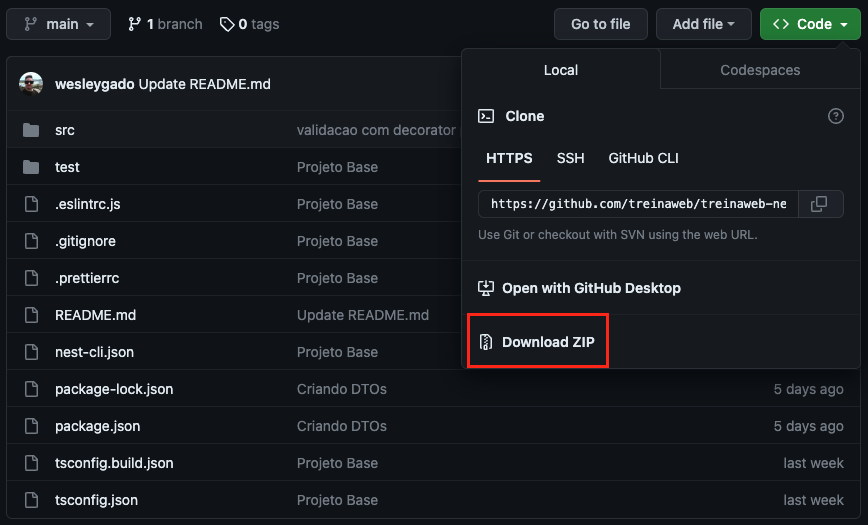
Task: Click the Open with GitHub Desktop icon
Action: (x=486, y=288)
